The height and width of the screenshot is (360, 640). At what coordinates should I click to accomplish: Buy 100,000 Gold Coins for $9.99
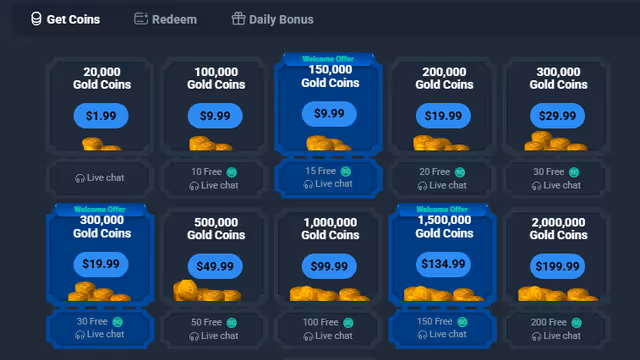(215, 116)
